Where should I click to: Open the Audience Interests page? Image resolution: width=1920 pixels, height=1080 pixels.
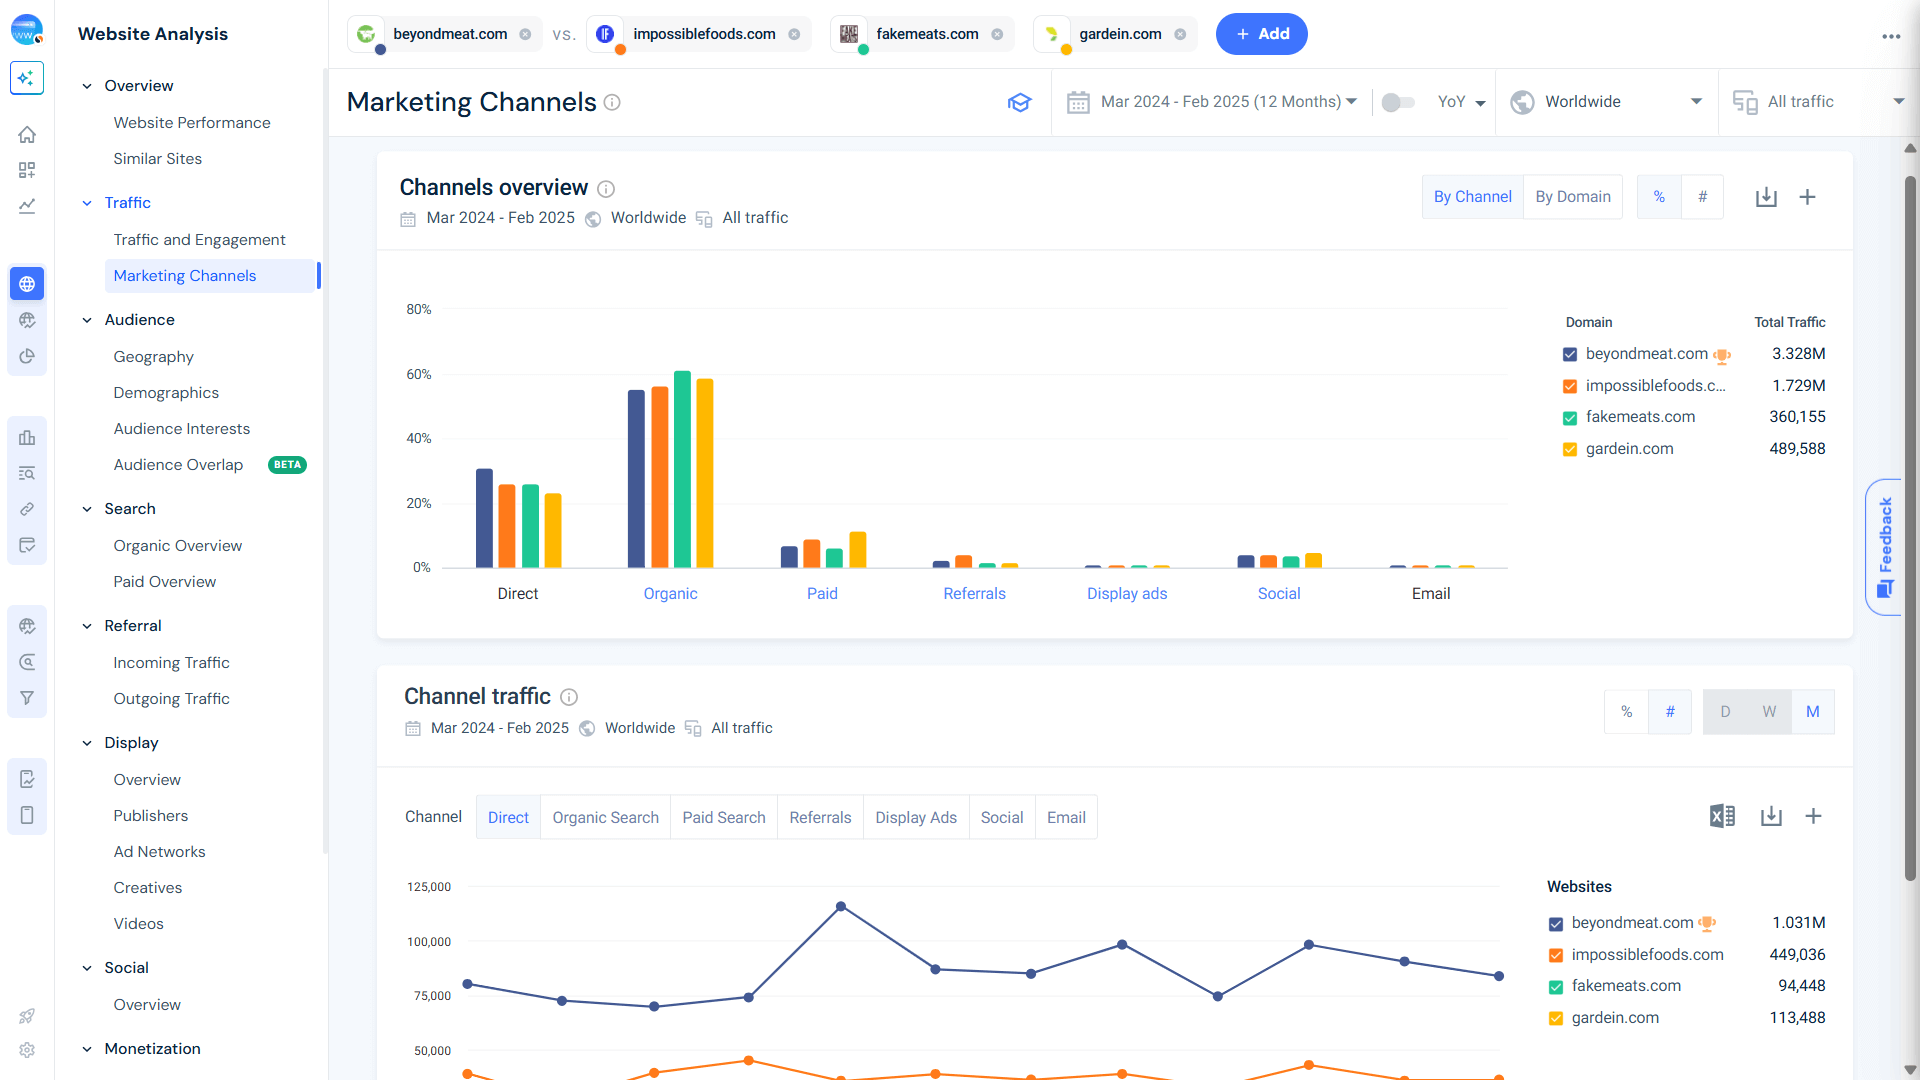[181, 428]
